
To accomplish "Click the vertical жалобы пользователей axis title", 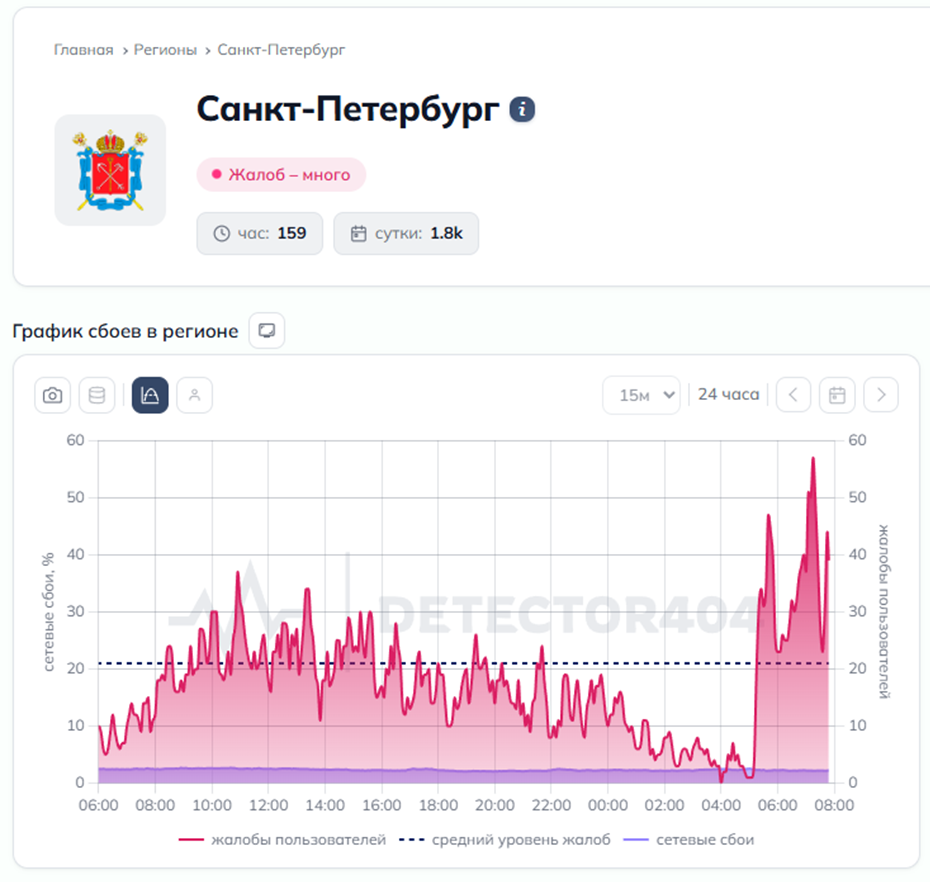I will (884, 612).
